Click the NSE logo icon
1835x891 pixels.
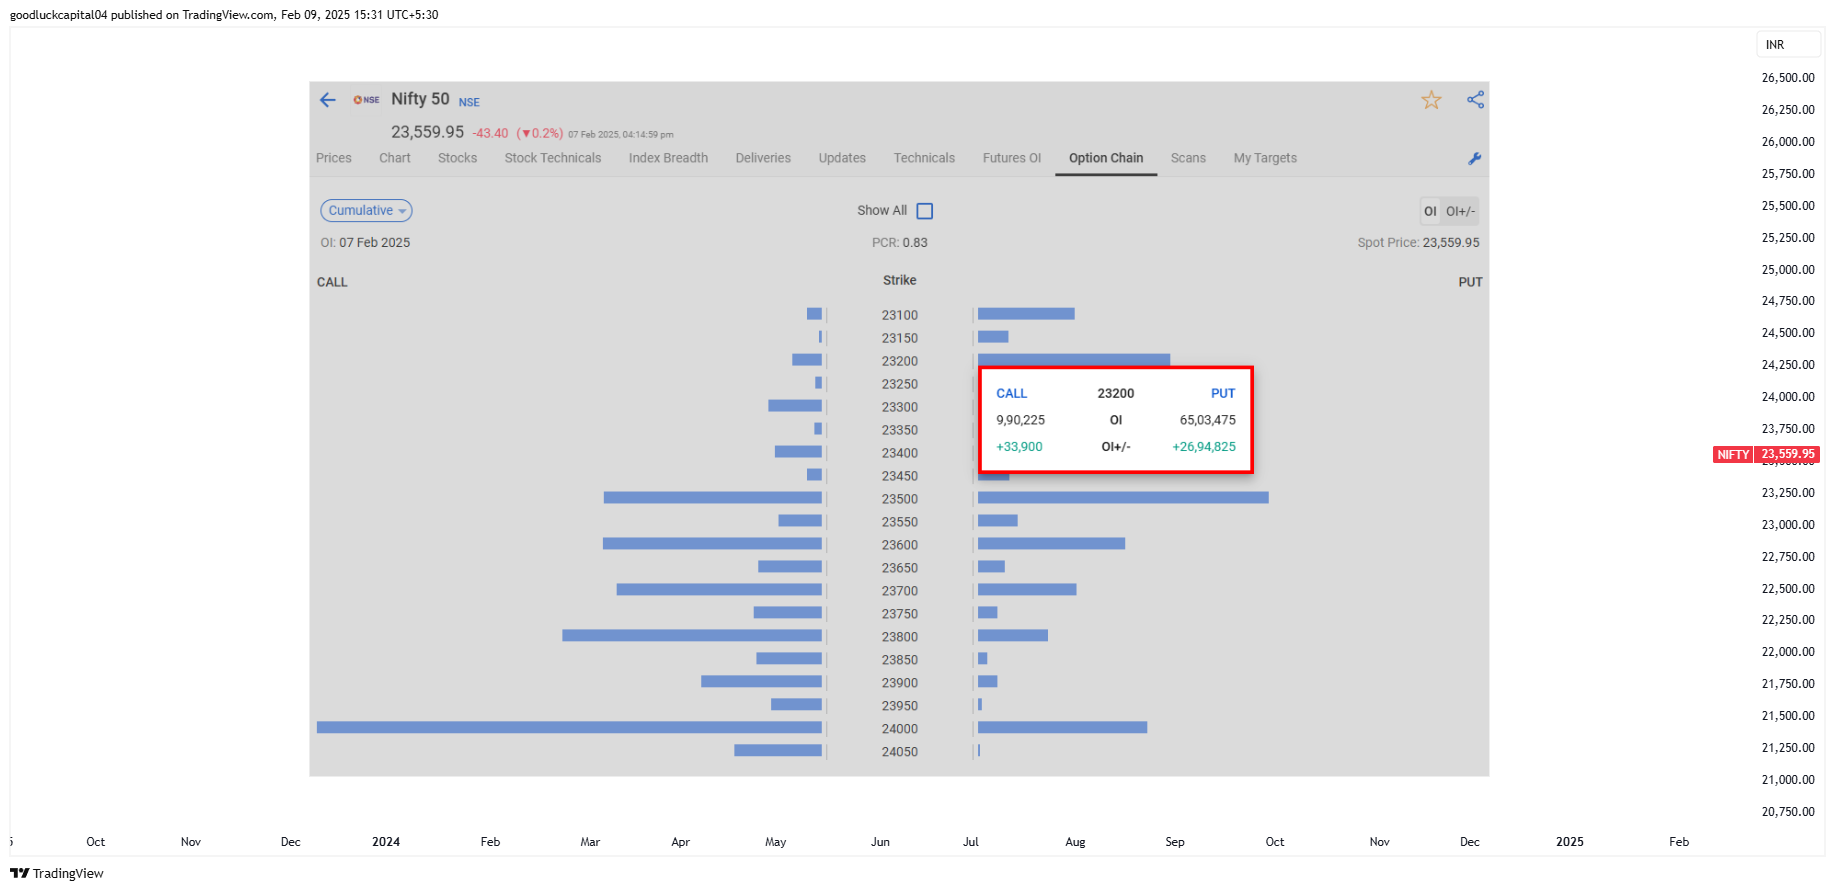[x=366, y=100]
